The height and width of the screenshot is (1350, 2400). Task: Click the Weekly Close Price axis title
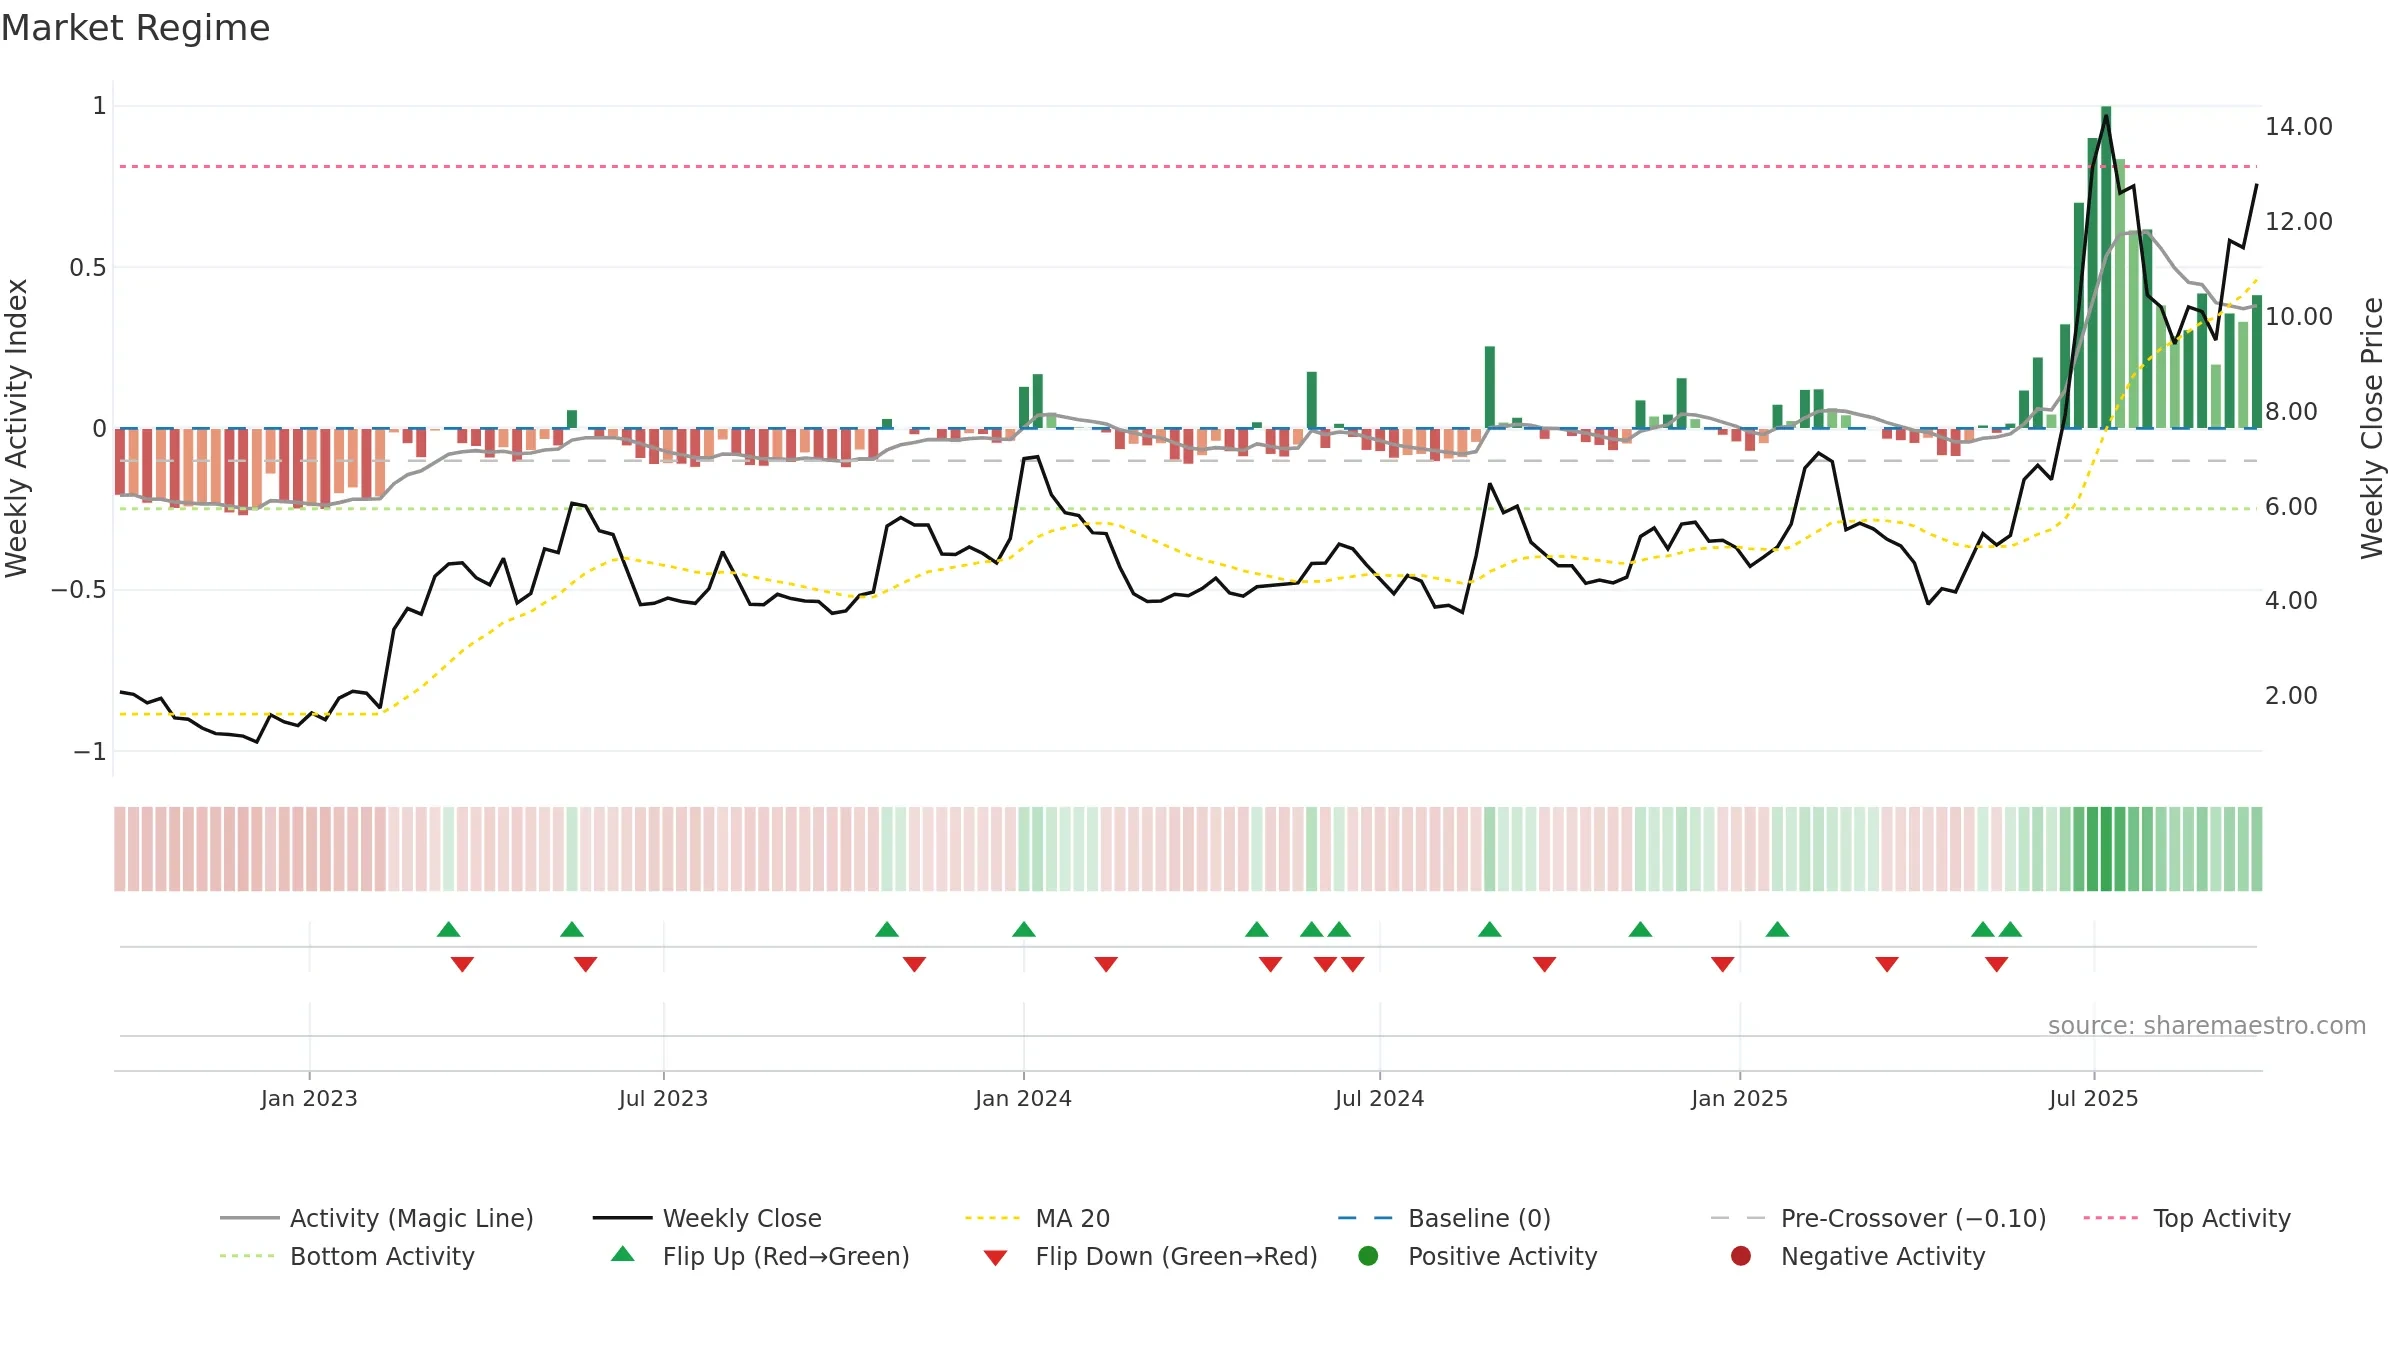pyautogui.click(x=2372, y=428)
